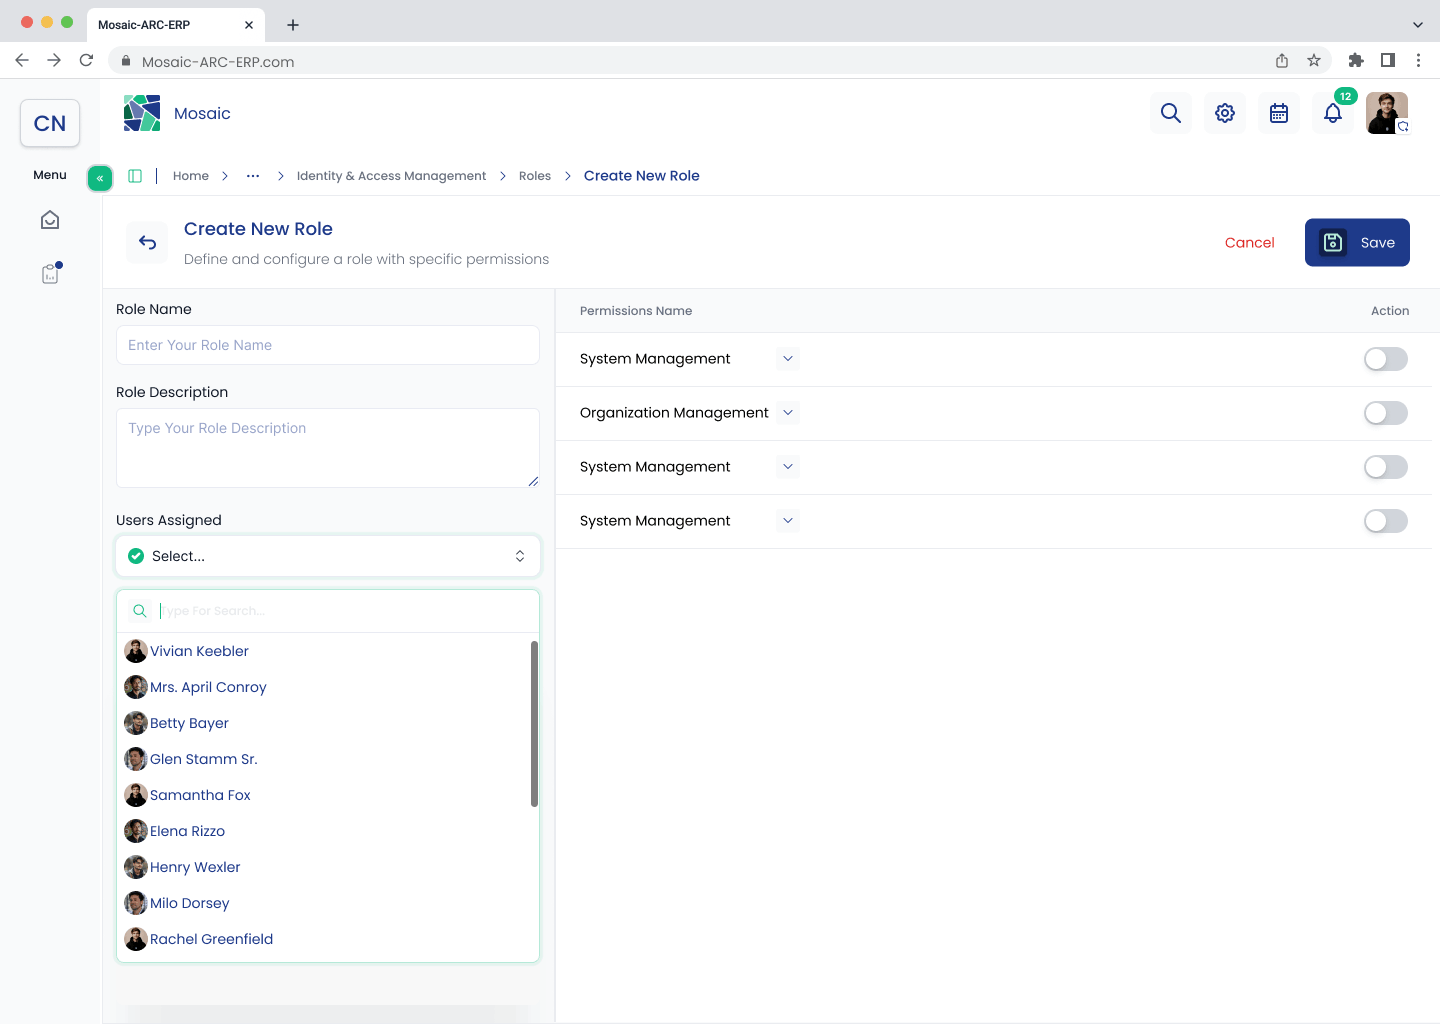The image size is (1440, 1024).
Task: Click the Save button
Action: point(1357,242)
